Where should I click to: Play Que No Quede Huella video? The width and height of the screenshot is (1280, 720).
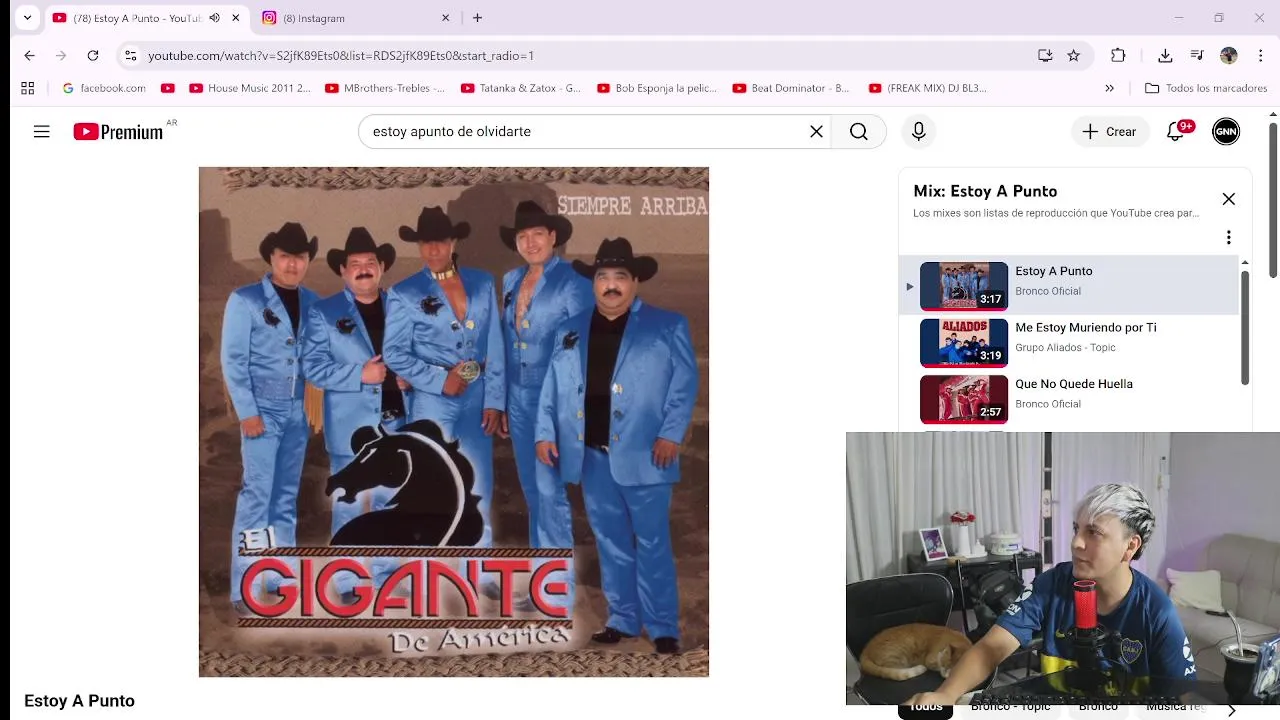click(964, 399)
